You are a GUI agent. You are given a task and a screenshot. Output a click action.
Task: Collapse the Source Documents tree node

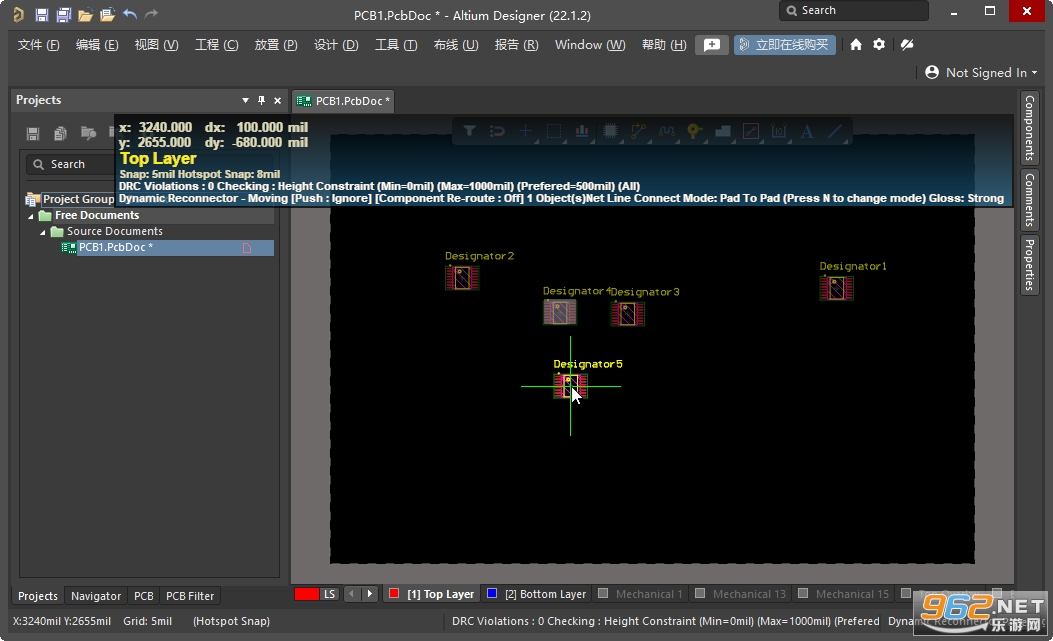point(42,232)
